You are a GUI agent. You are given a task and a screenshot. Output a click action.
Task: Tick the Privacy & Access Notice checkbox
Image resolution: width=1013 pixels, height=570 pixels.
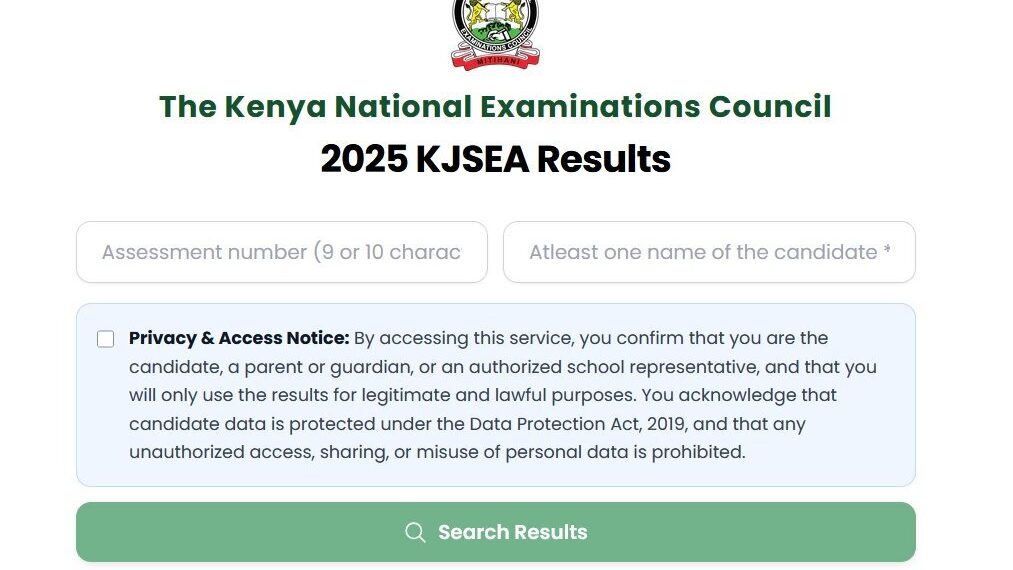point(105,339)
